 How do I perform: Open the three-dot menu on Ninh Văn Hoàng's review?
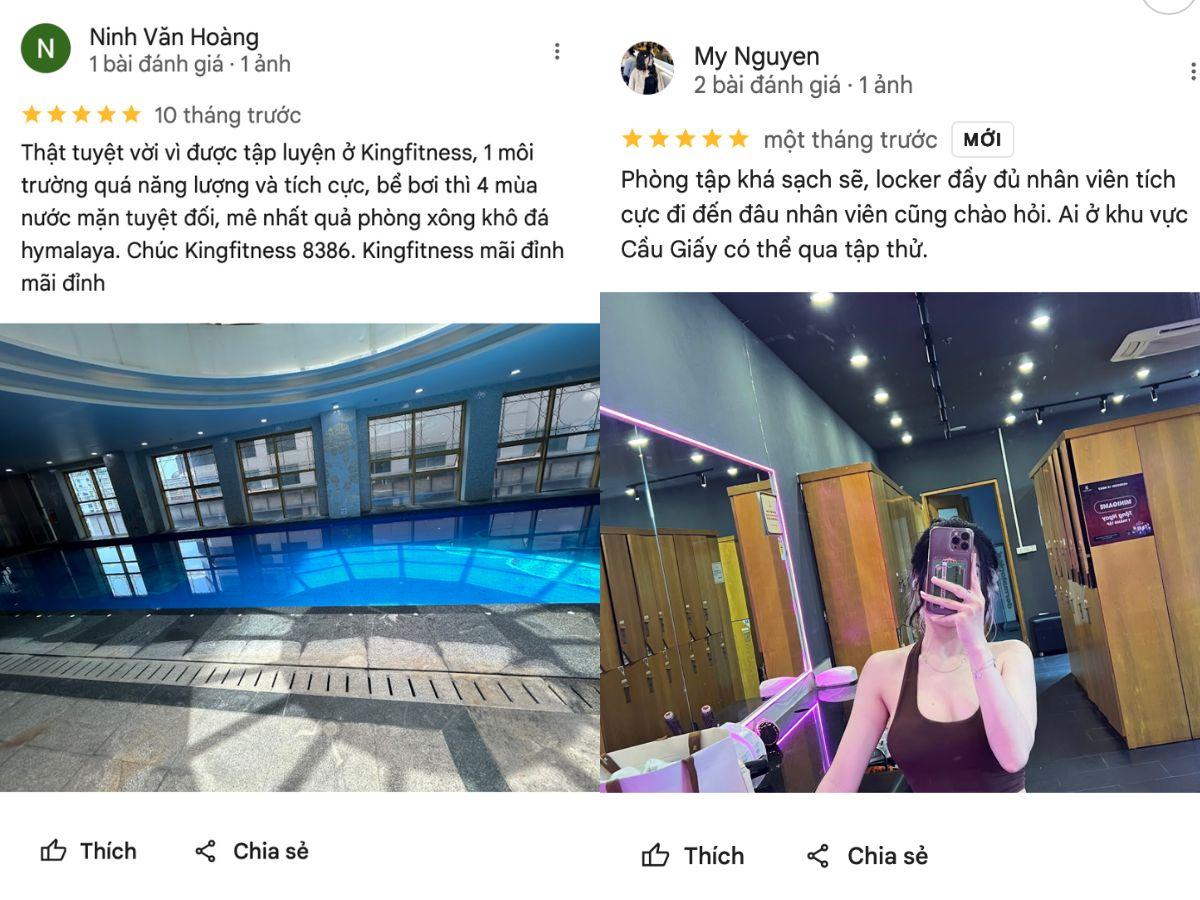click(x=557, y=51)
